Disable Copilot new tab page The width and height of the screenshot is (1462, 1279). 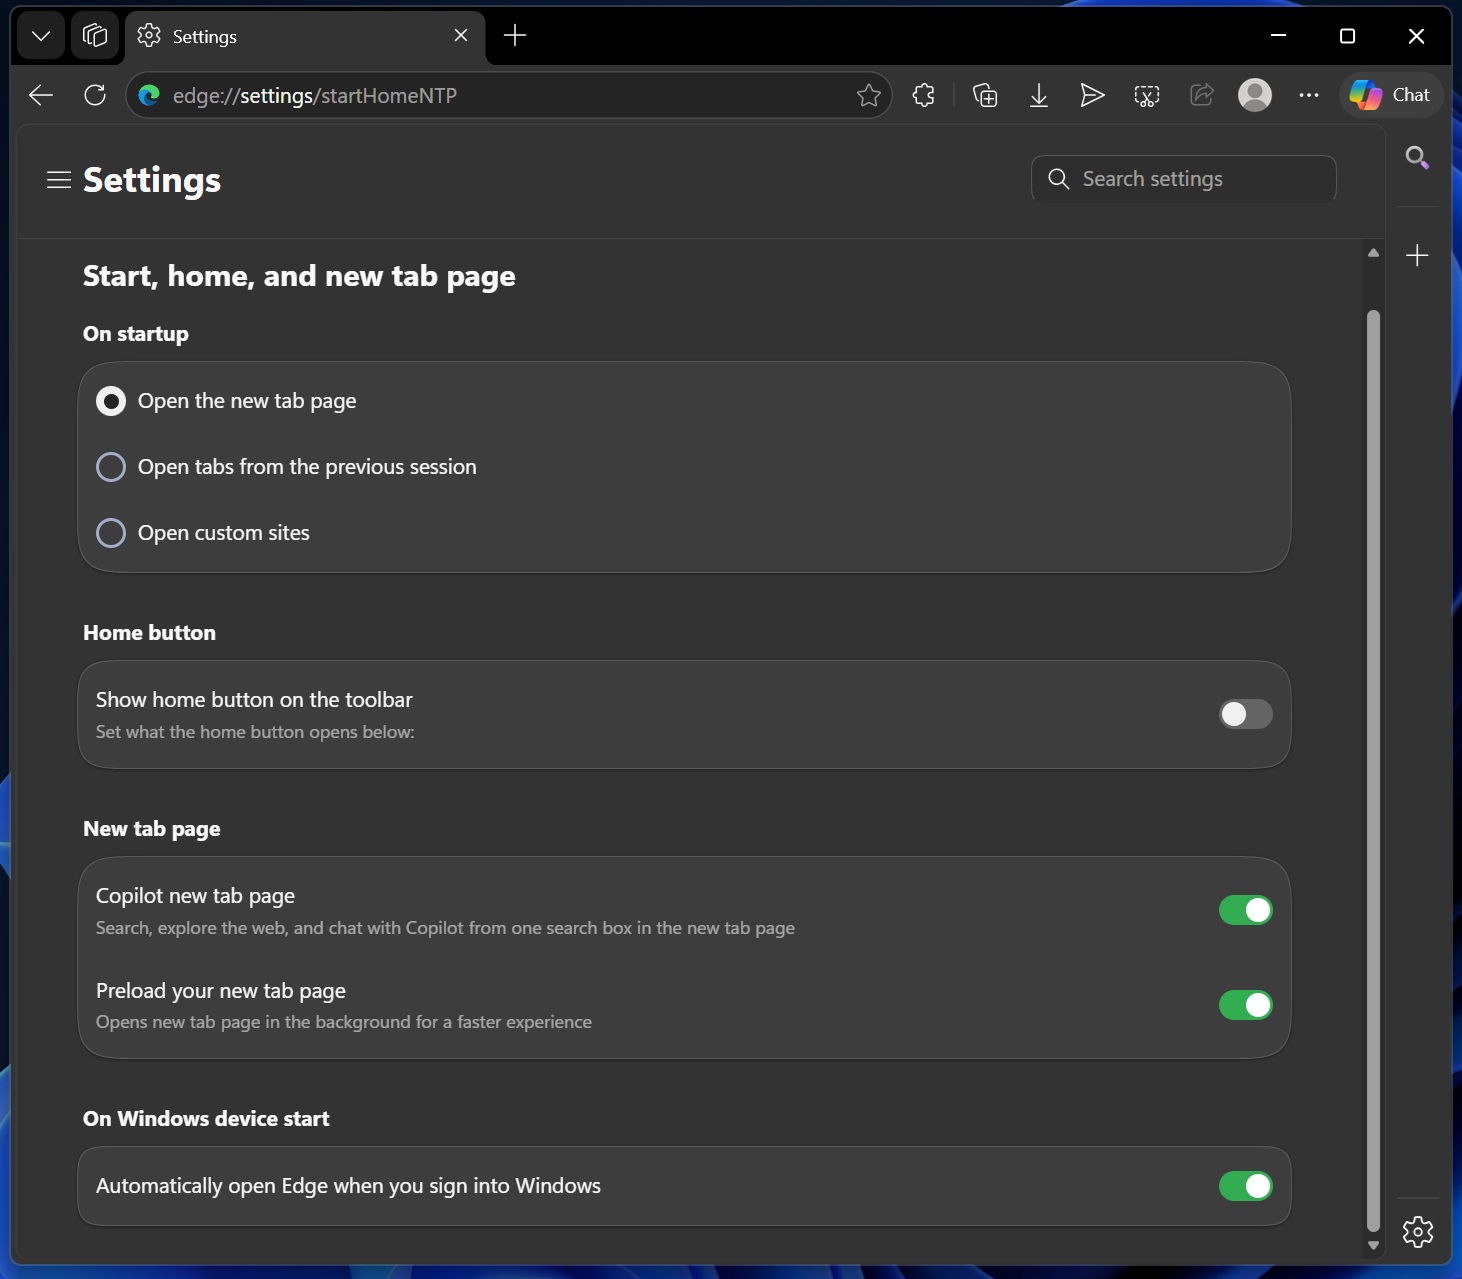1245,910
